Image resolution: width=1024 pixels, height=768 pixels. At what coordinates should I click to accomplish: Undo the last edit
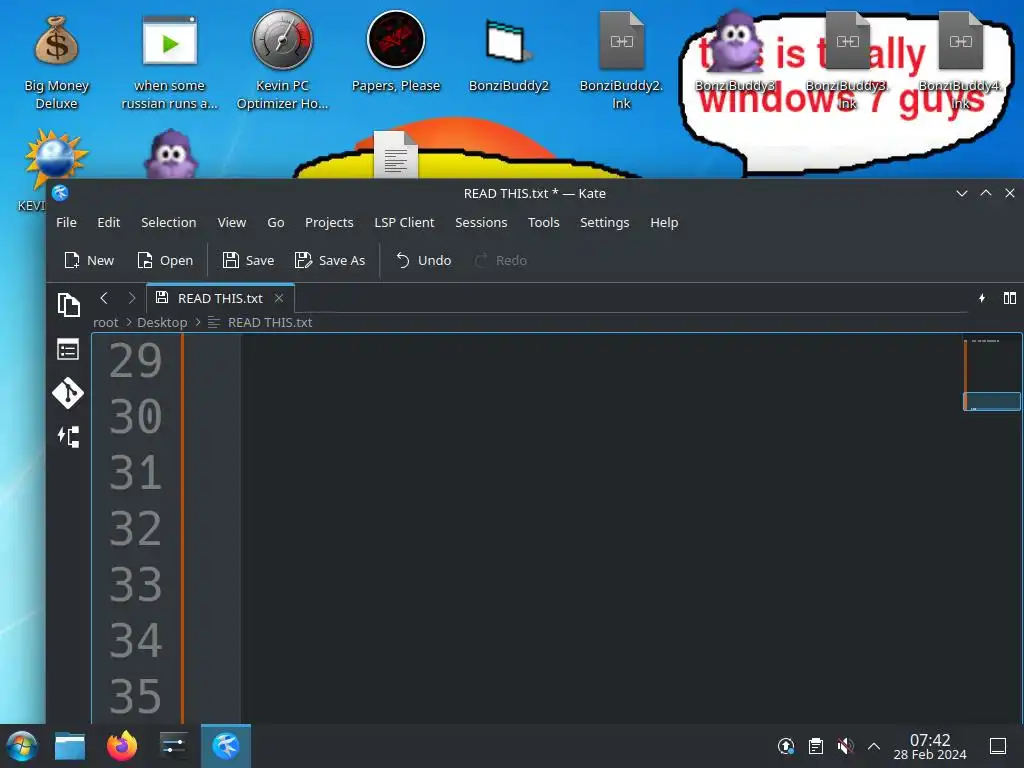click(423, 261)
